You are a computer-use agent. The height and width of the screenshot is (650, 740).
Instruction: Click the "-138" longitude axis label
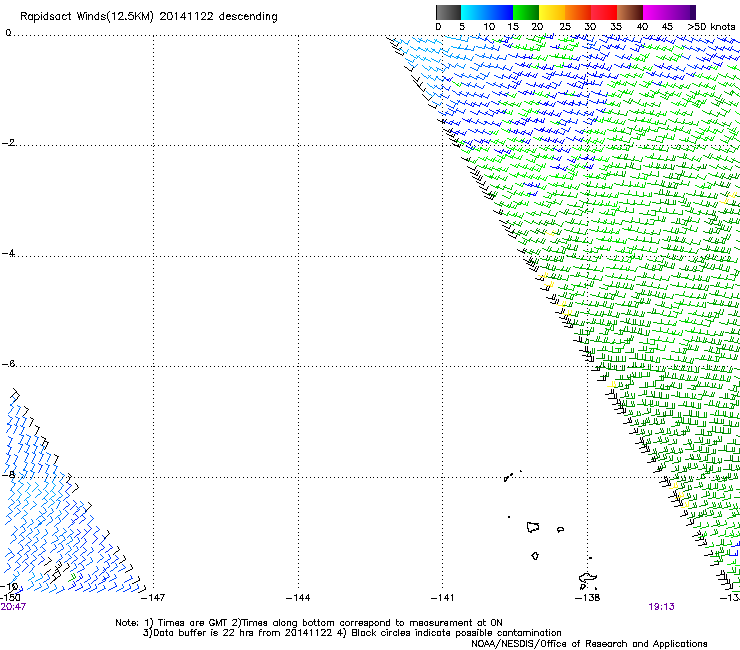(588, 598)
